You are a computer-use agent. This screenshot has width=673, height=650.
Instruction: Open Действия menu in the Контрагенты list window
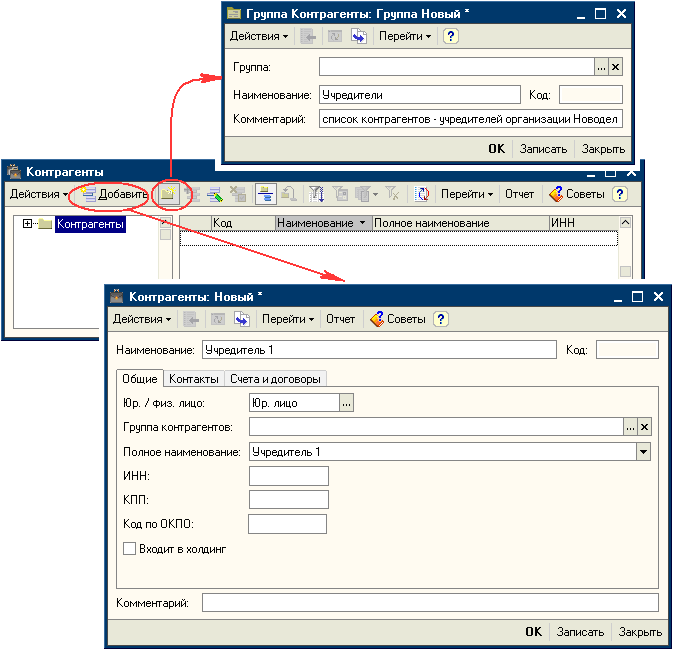pyautogui.click(x=38, y=194)
